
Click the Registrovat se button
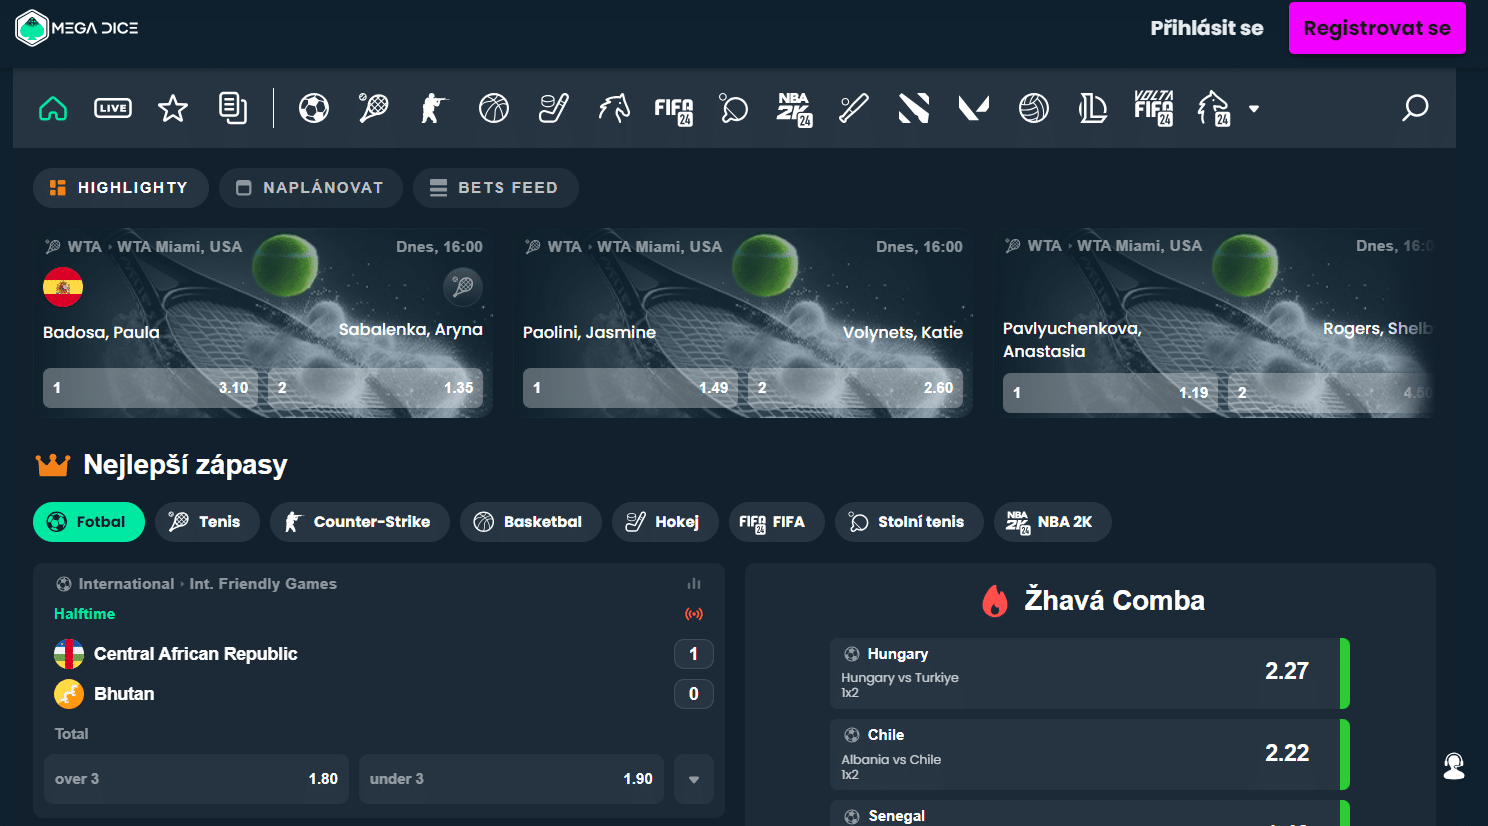pyautogui.click(x=1377, y=28)
